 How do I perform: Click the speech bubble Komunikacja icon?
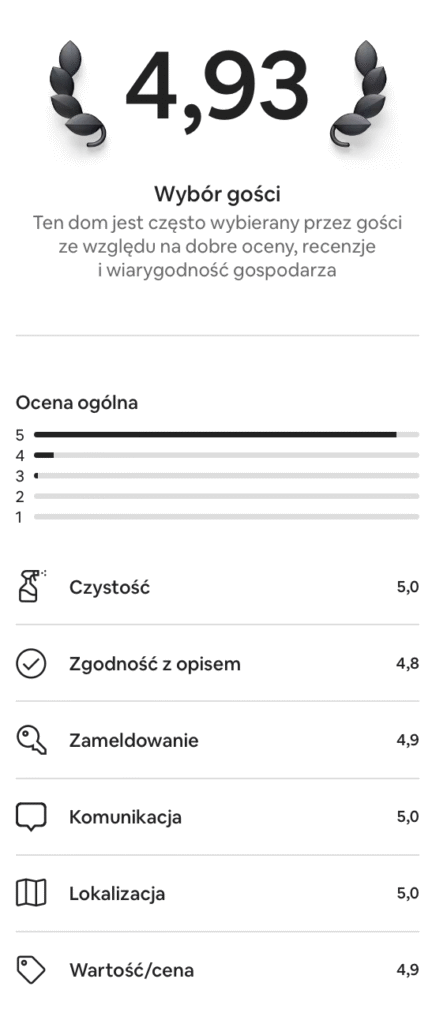31,817
